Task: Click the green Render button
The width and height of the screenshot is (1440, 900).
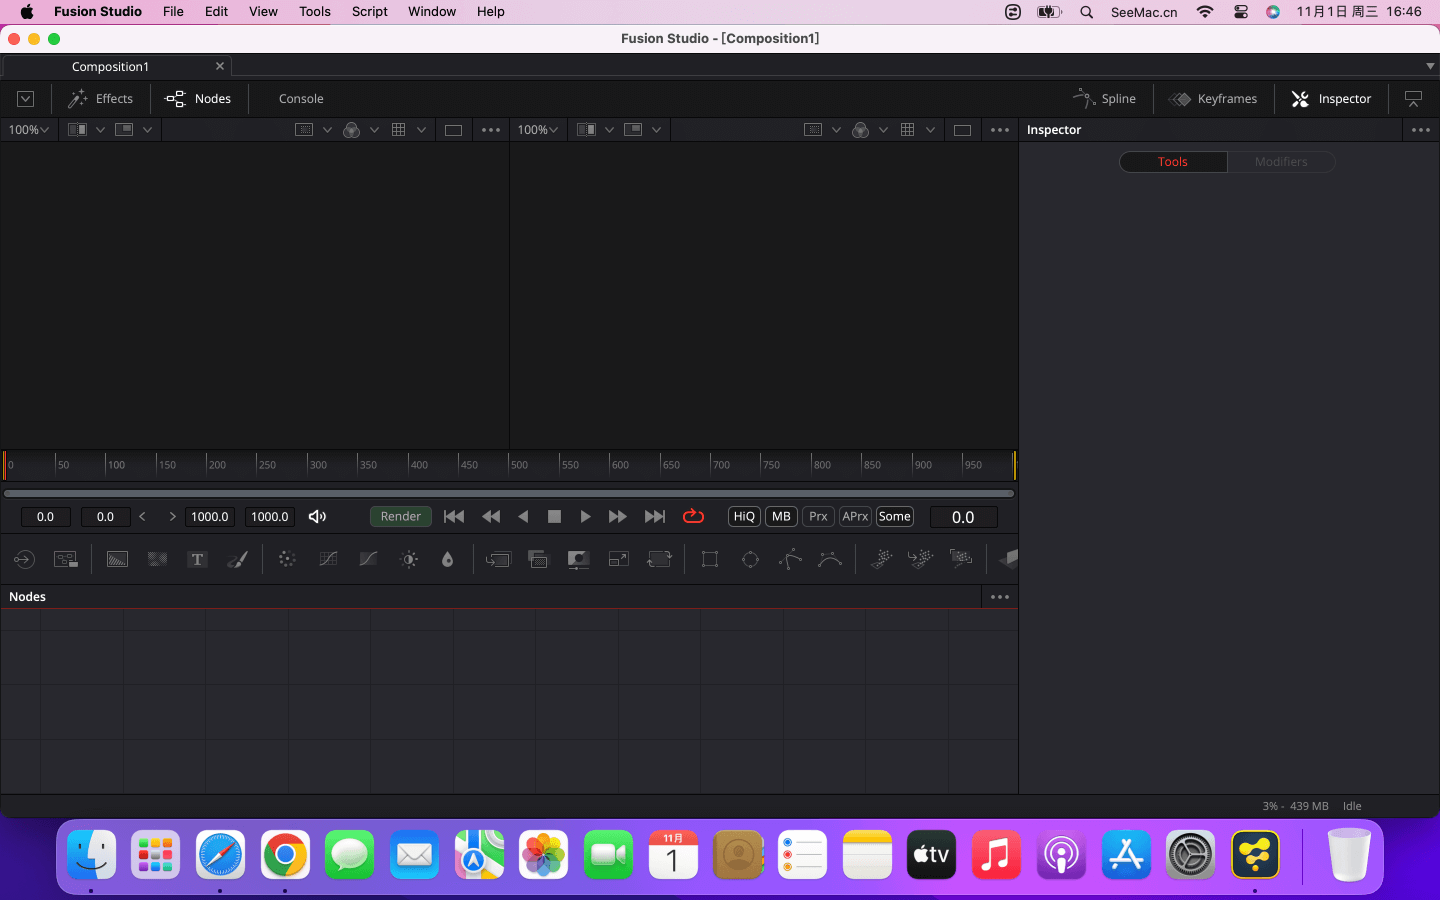Action: click(401, 517)
